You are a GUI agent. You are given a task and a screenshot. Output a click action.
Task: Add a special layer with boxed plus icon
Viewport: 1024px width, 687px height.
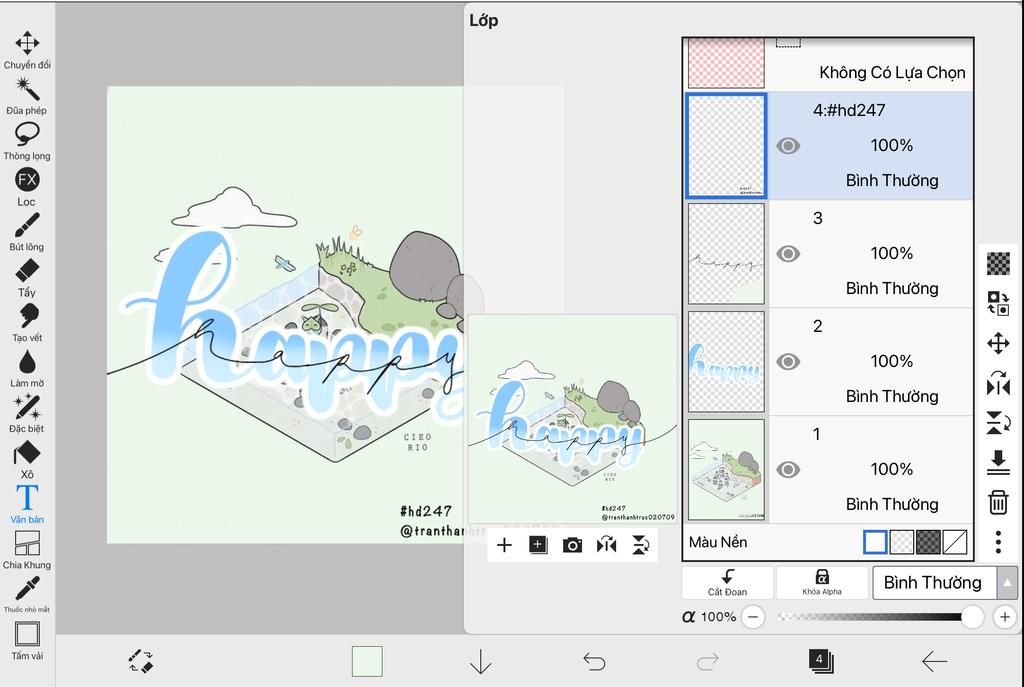click(x=538, y=545)
